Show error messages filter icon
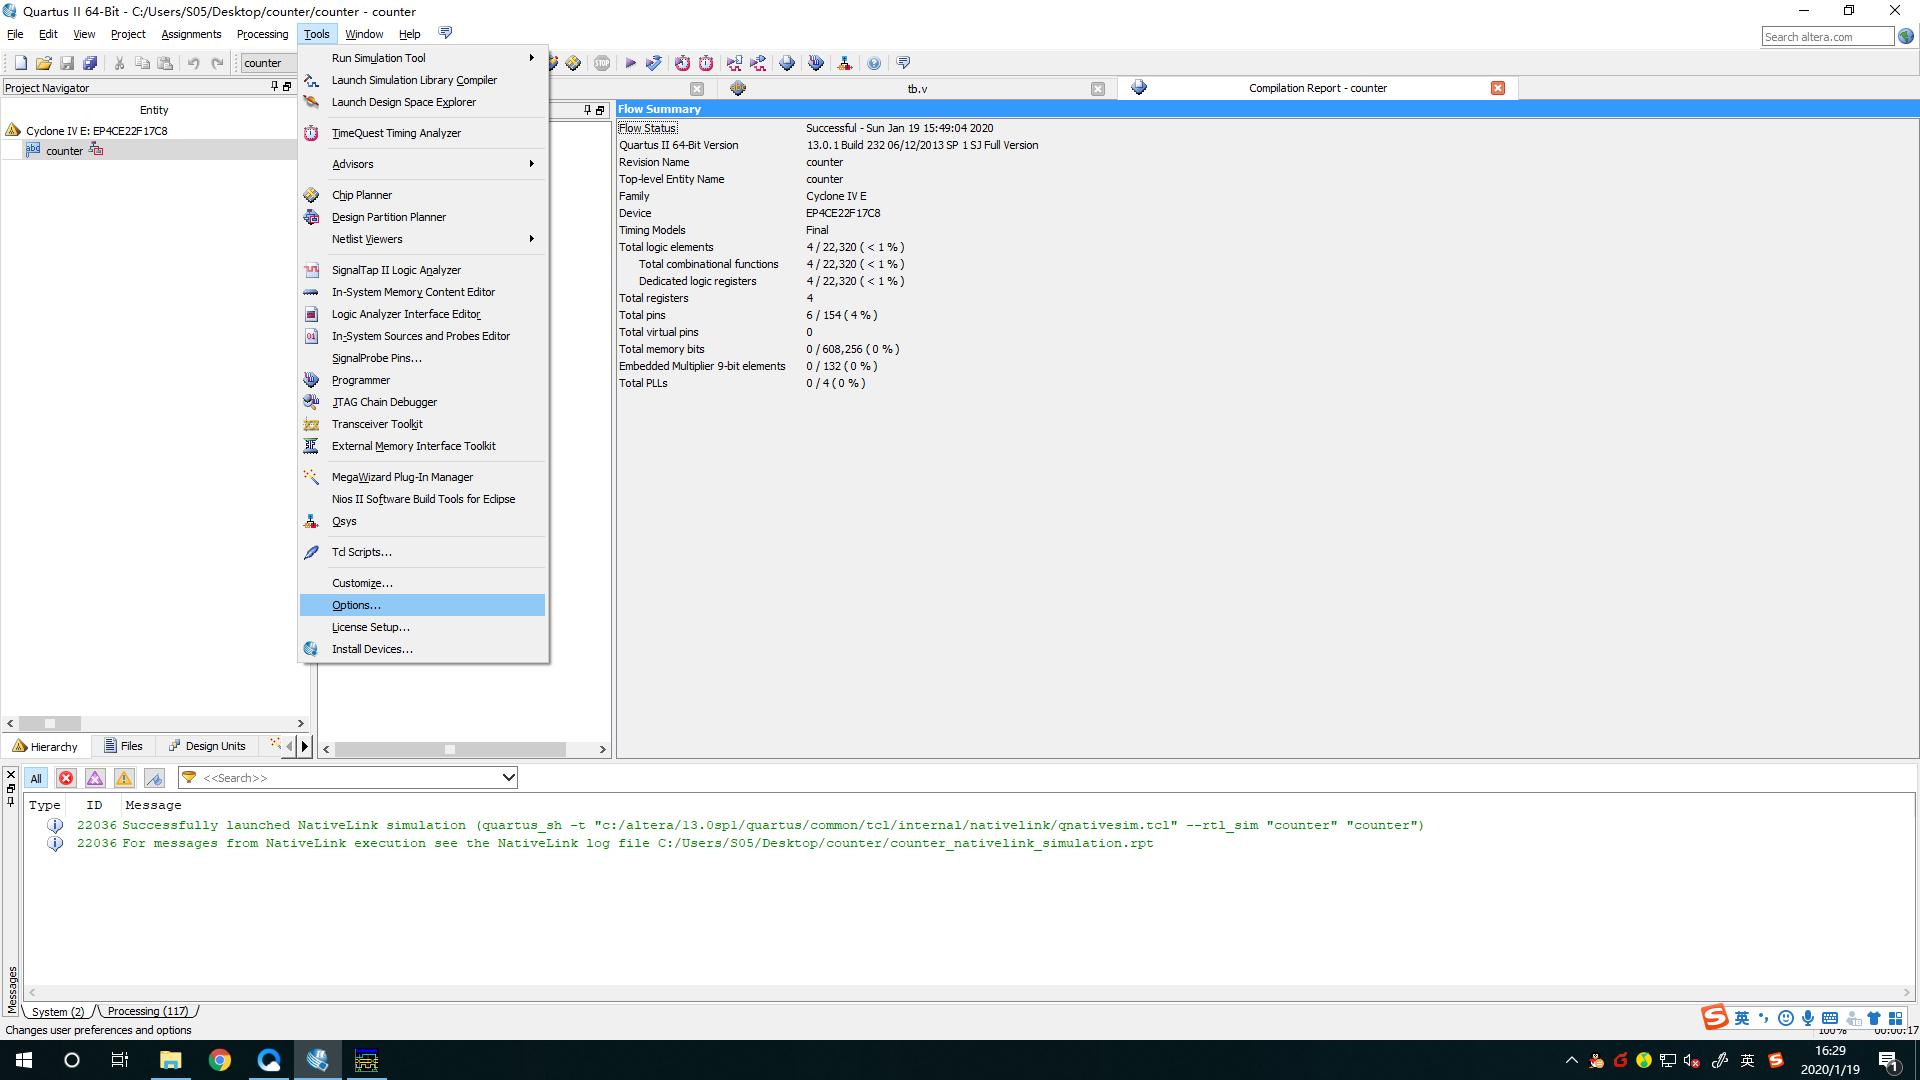 coord(66,778)
